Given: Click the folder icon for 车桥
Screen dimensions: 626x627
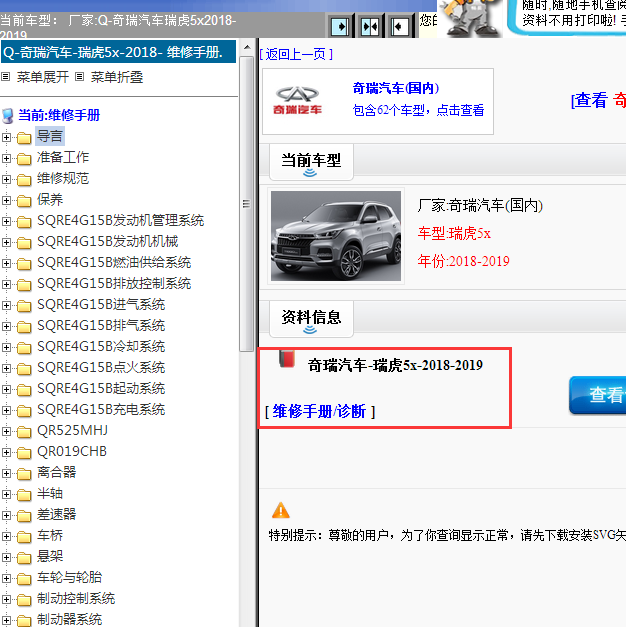Looking at the screenshot, I should click(x=24, y=537).
